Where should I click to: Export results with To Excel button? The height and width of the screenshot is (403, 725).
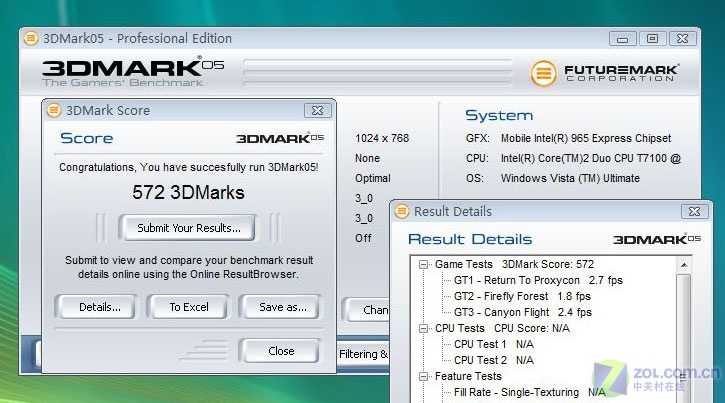point(189,307)
